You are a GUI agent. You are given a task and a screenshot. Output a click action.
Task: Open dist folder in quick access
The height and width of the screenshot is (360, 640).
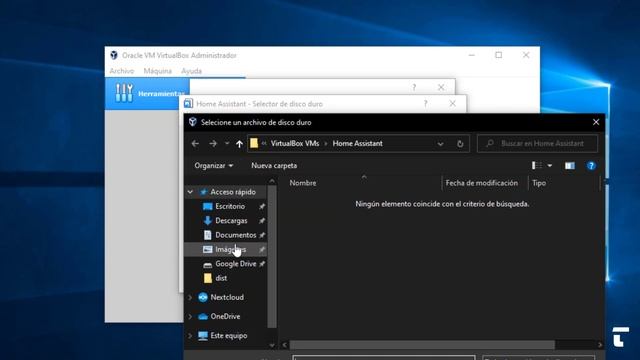click(x=221, y=278)
